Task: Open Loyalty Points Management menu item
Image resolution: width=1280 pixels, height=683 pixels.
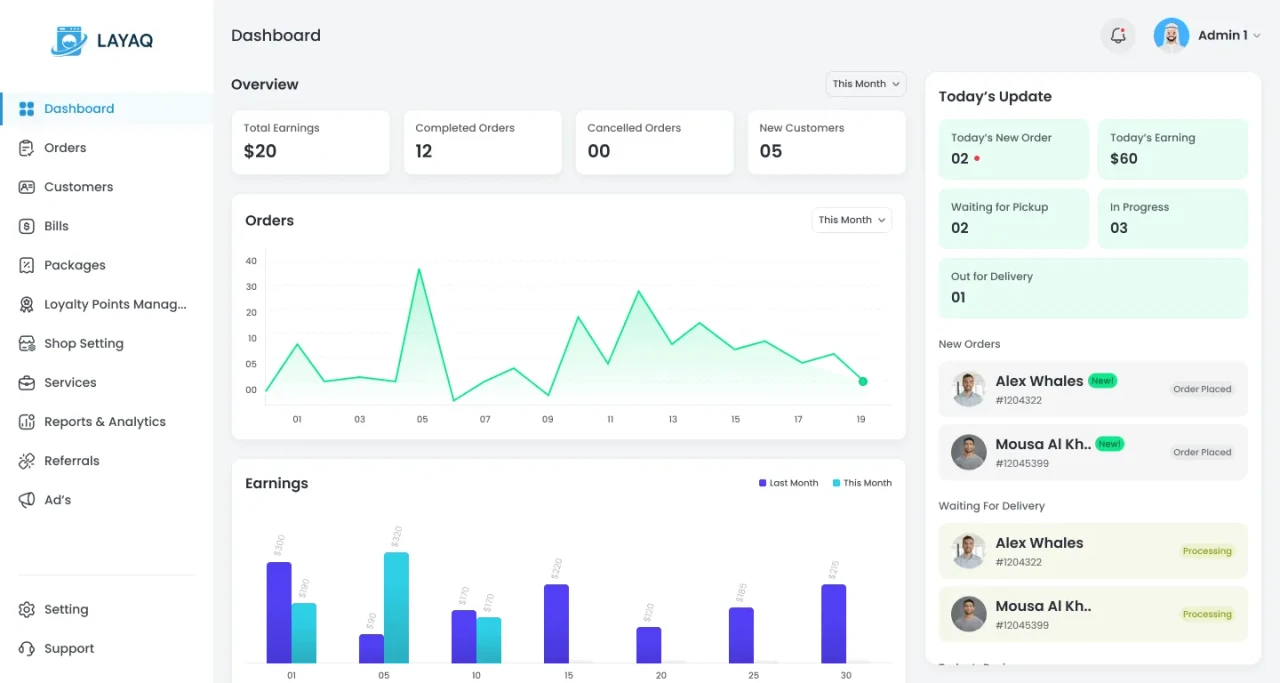Action: (x=115, y=304)
